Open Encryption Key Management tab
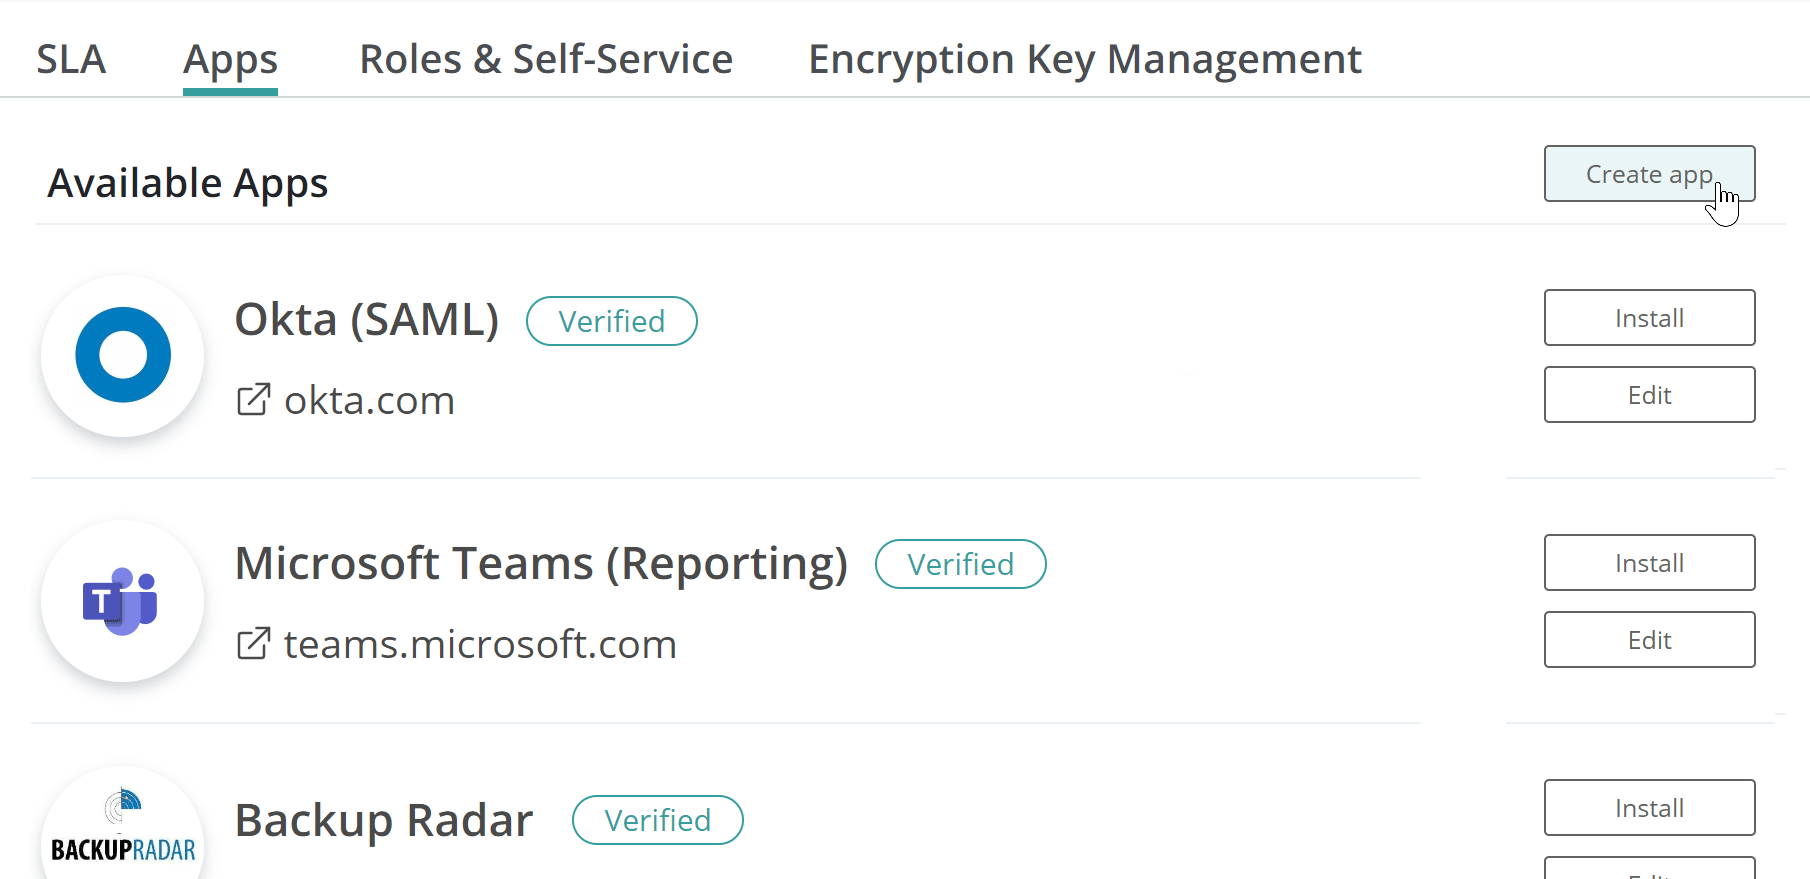The height and width of the screenshot is (879, 1810). 1084,59
